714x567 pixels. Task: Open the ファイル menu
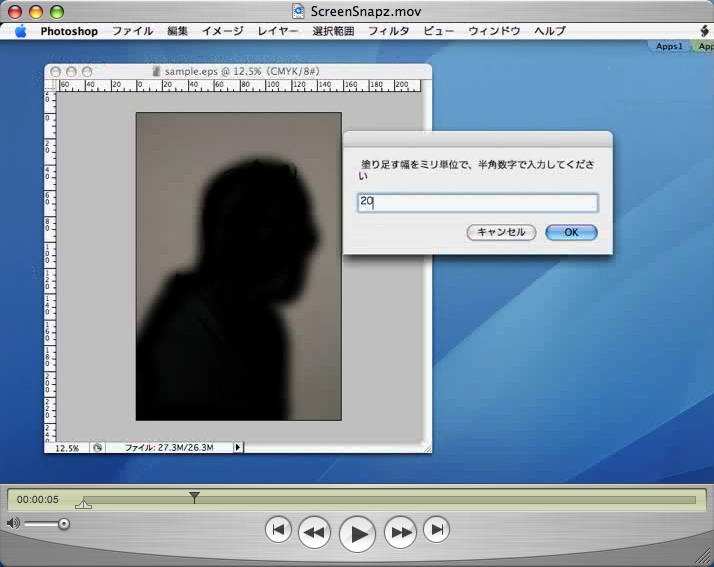click(x=133, y=31)
